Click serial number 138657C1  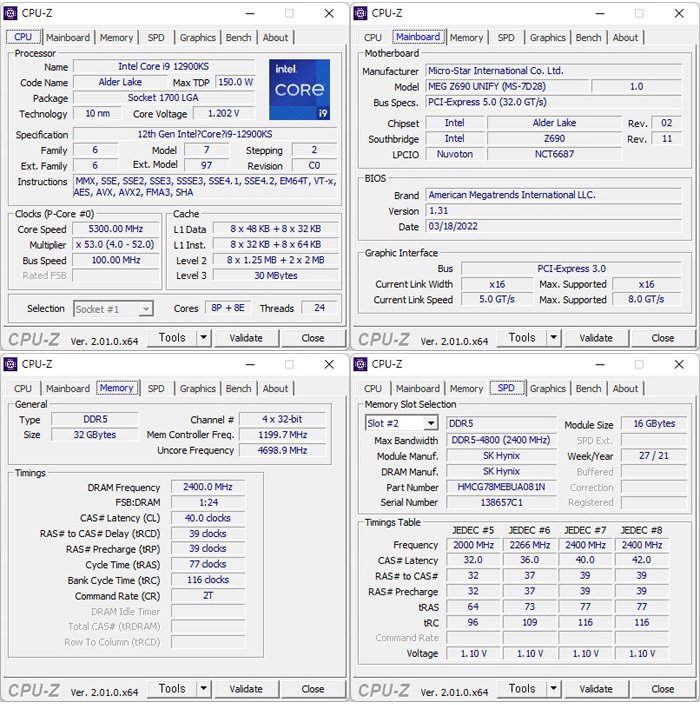501,503
